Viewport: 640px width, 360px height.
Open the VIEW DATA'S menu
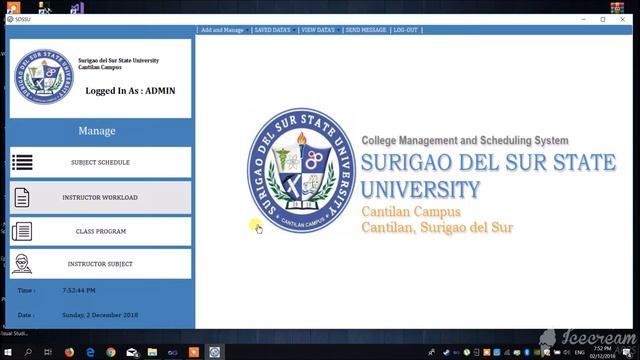click(318, 30)
